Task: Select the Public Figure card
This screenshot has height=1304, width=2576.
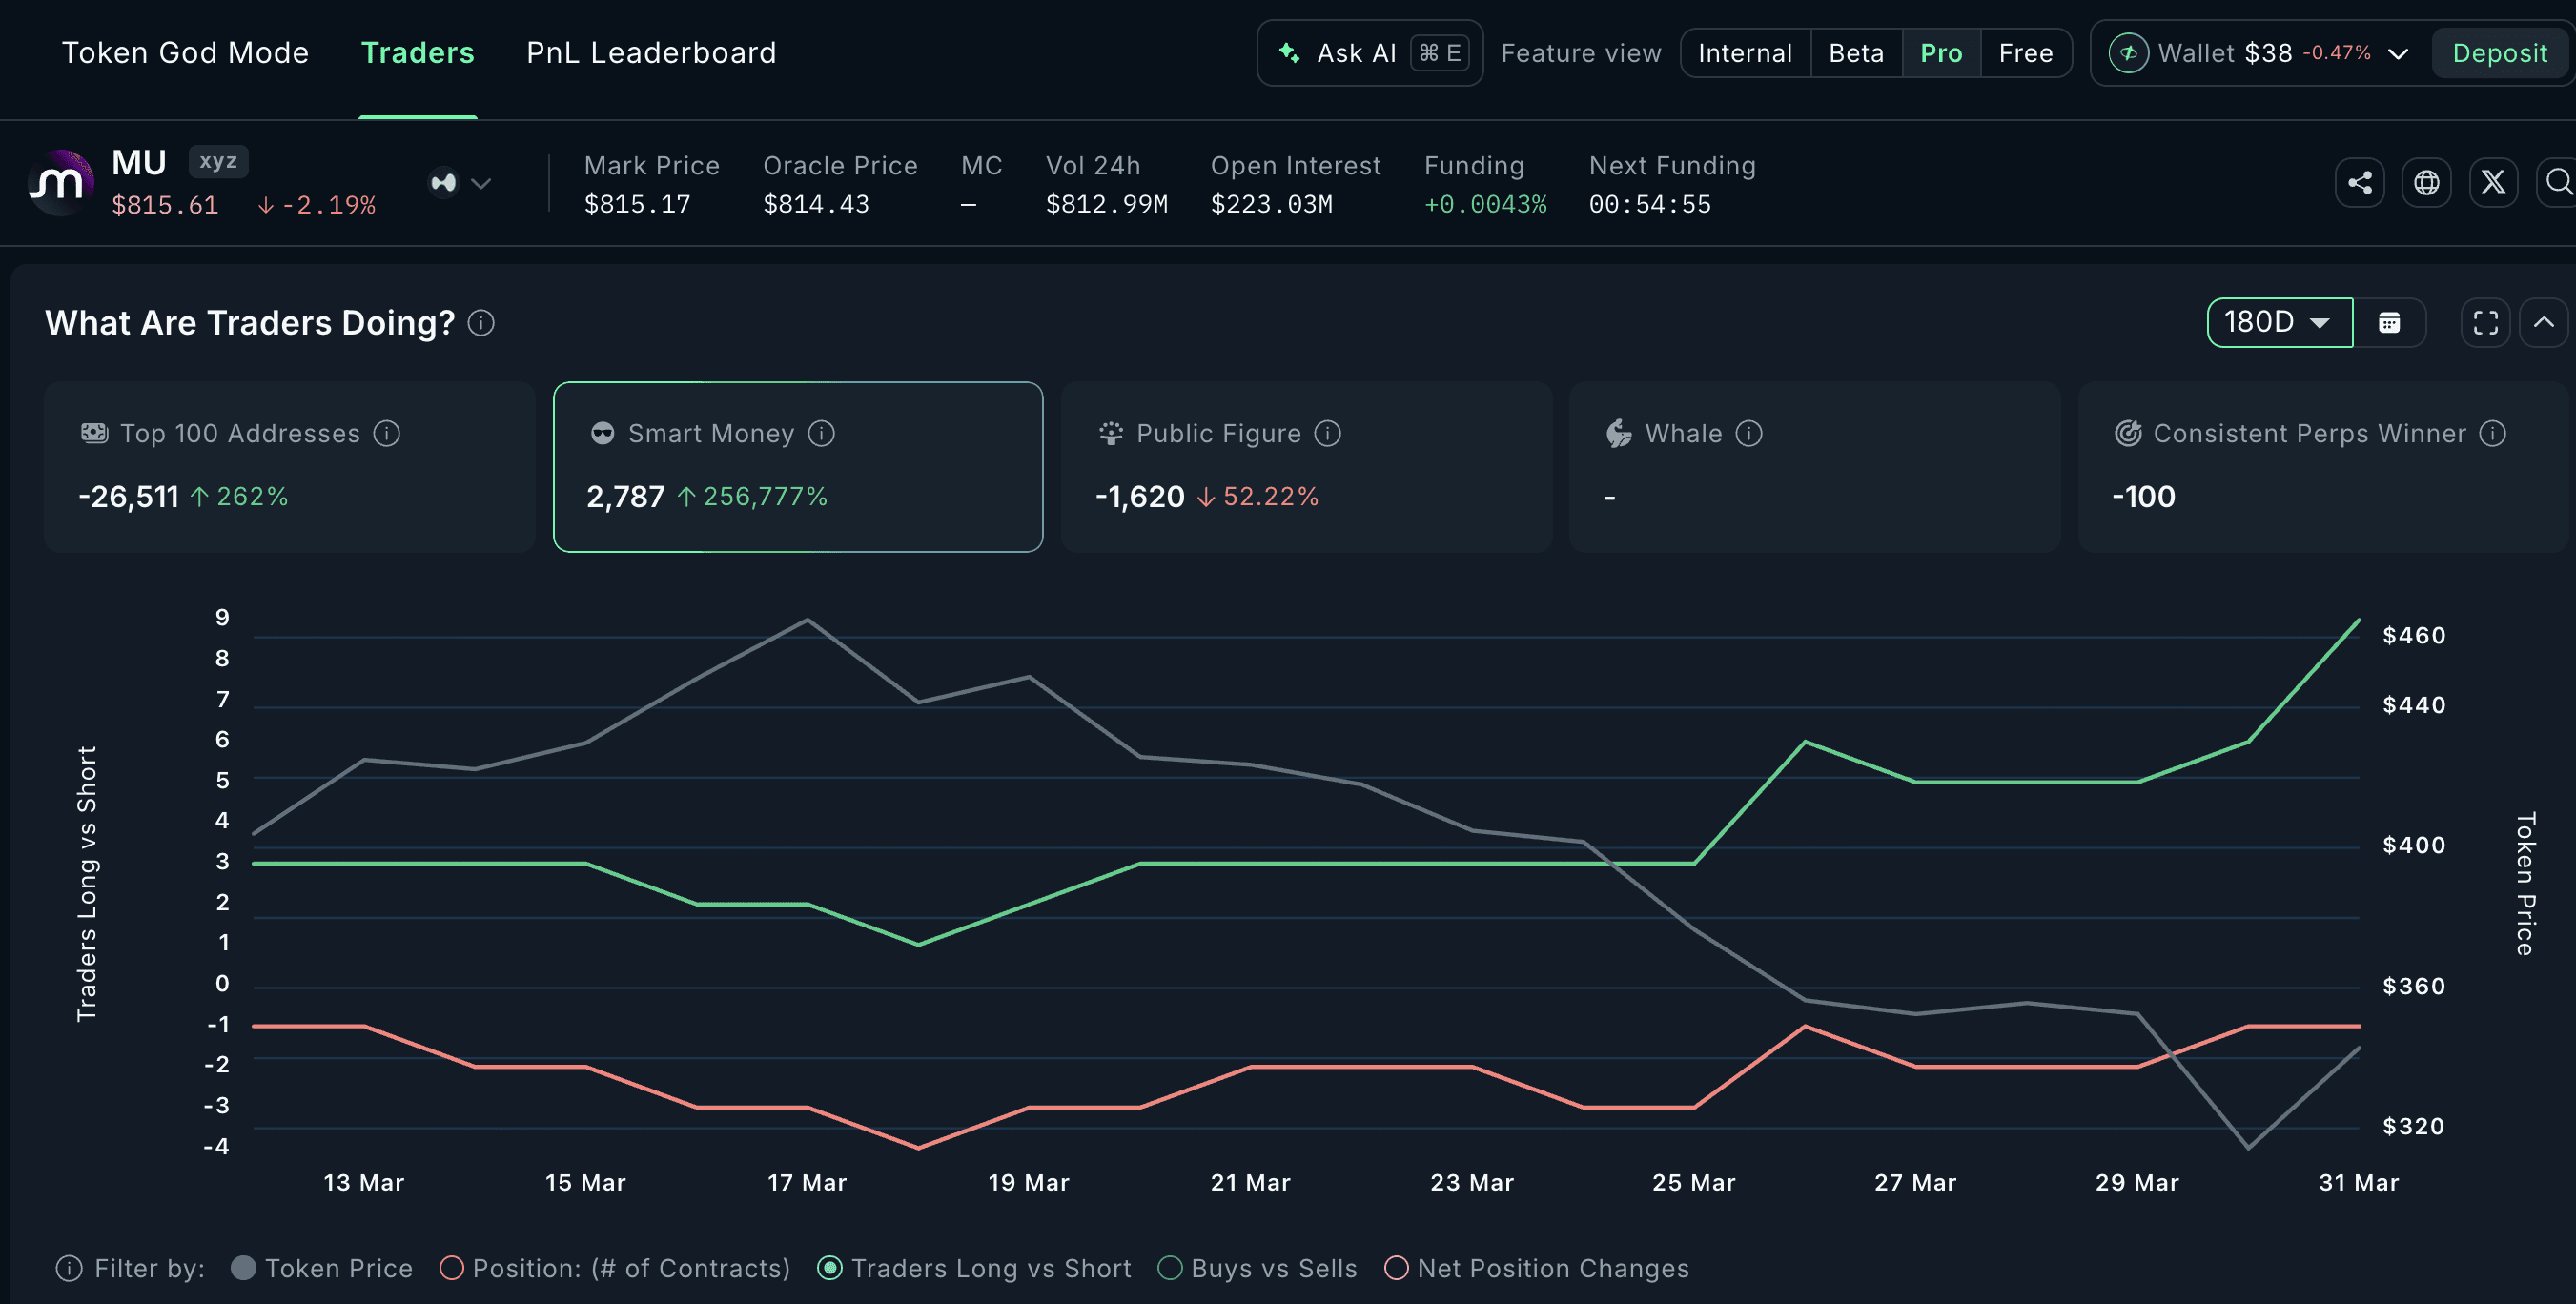Action: [1306, 466]
